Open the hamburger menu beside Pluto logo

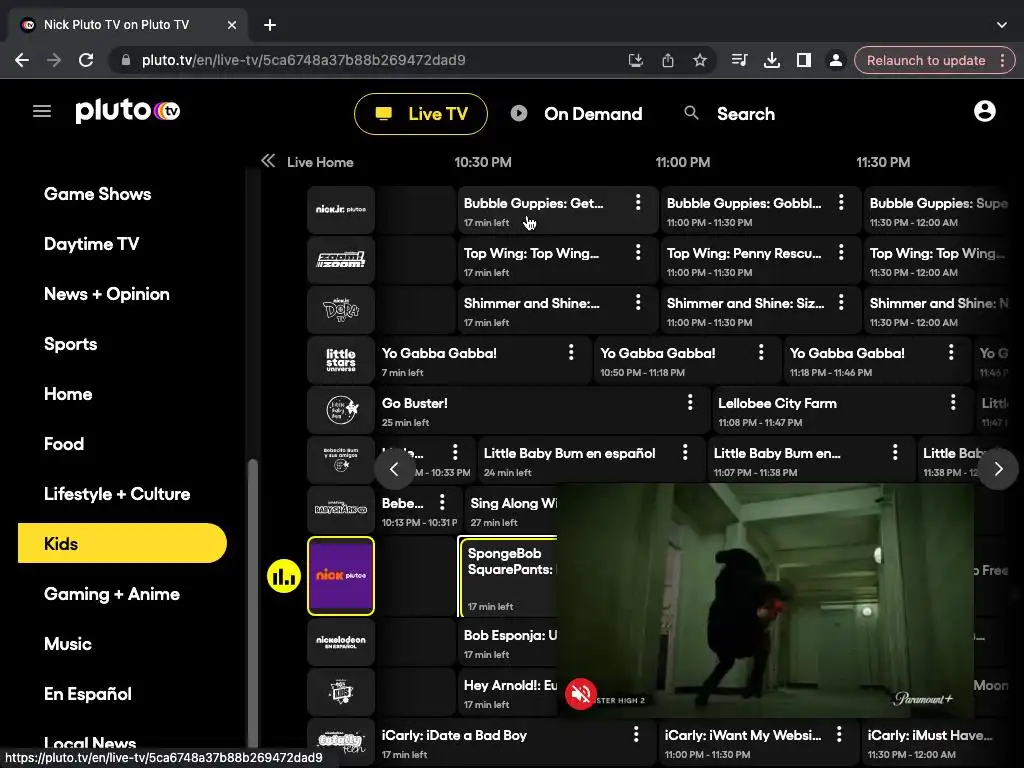pyautogui.click(x=42, y=112)
